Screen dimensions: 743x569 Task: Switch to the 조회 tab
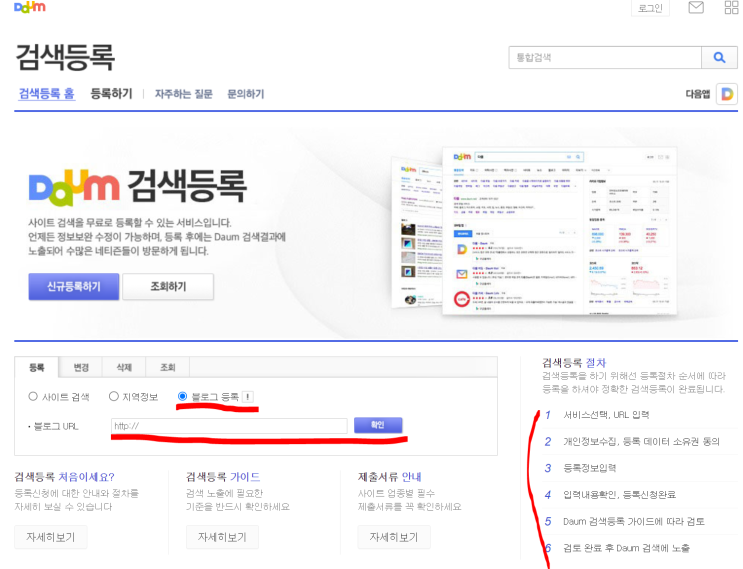tap(168, 367)
